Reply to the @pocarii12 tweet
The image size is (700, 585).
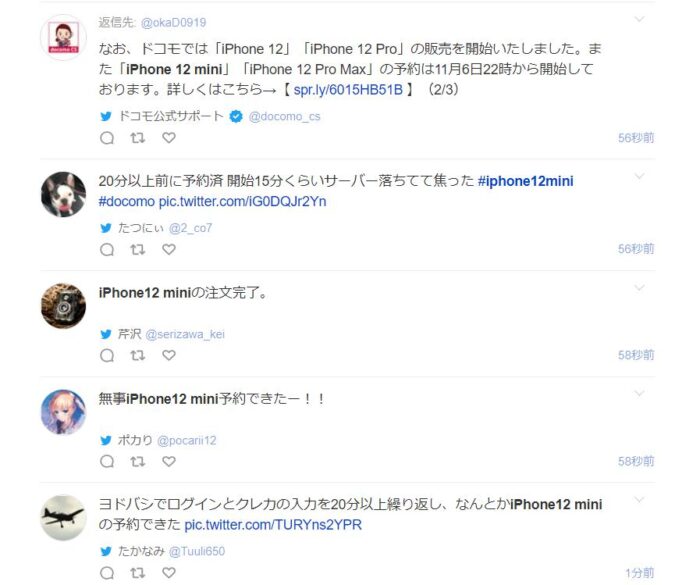(107, 461)
